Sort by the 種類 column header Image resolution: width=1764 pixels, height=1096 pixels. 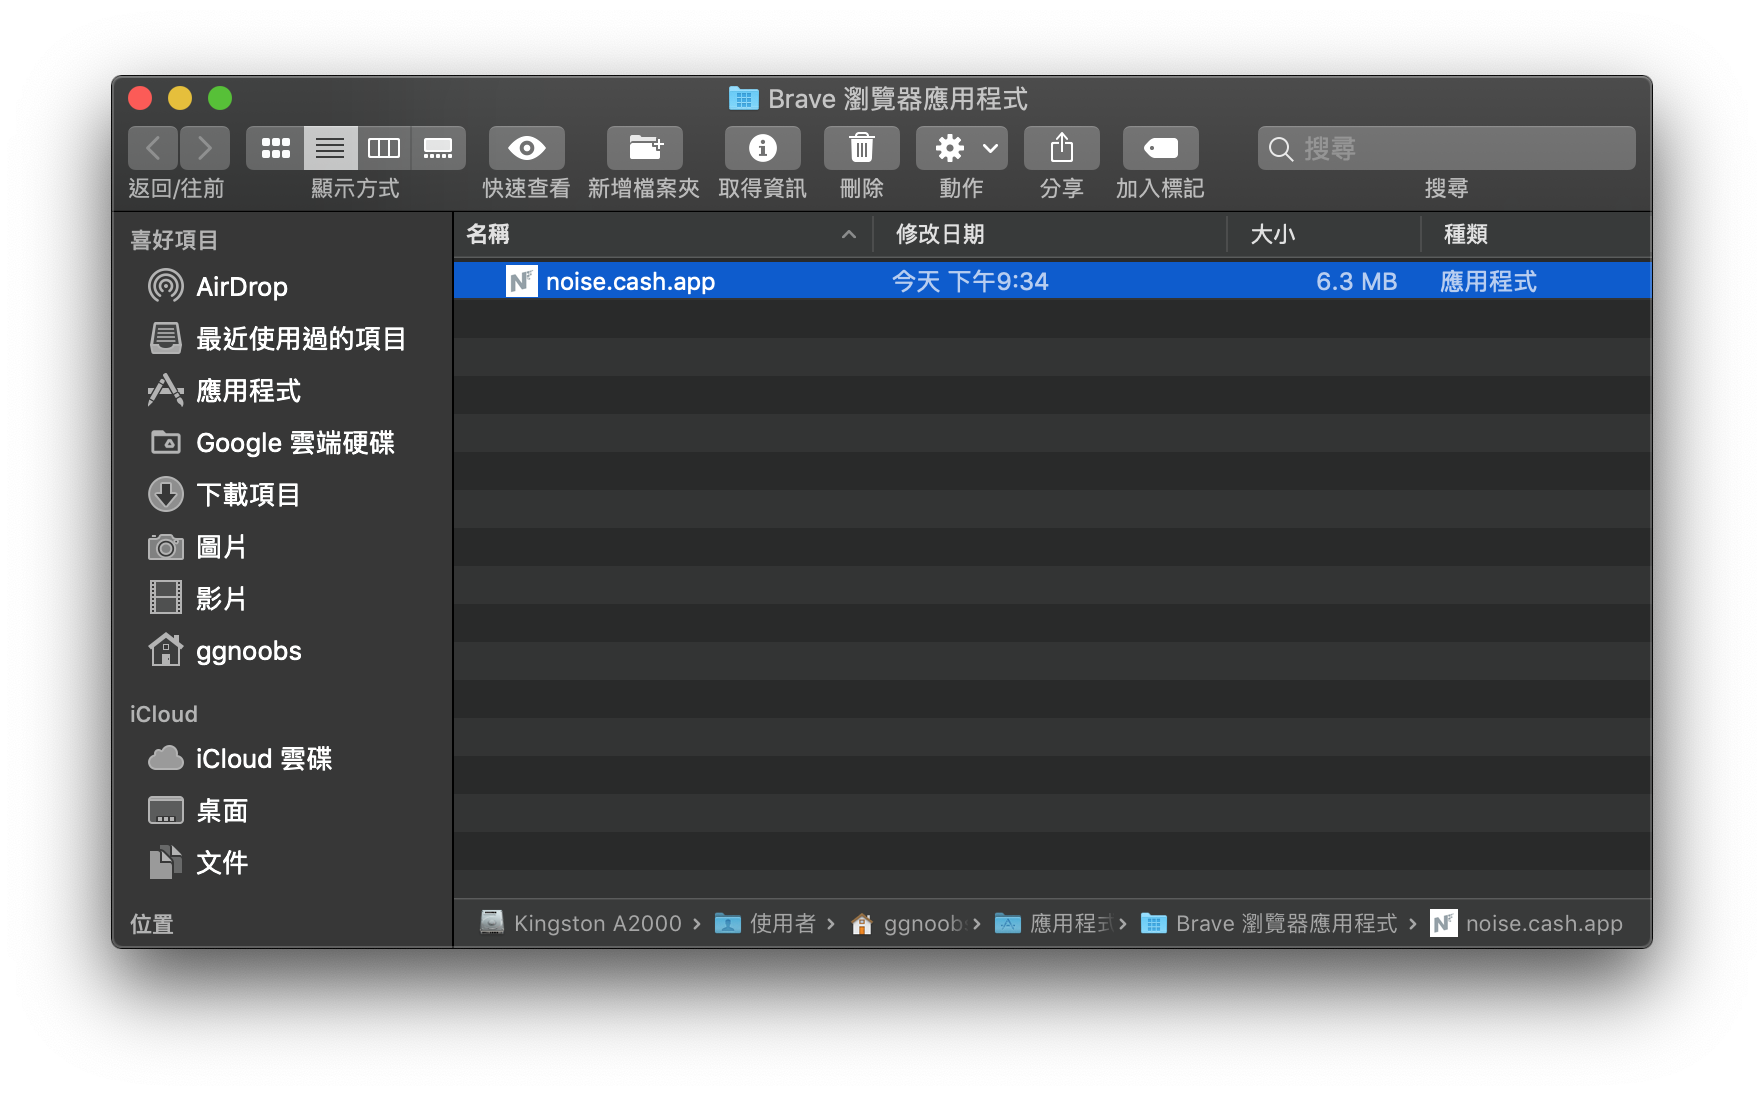tap(1536, 234)
